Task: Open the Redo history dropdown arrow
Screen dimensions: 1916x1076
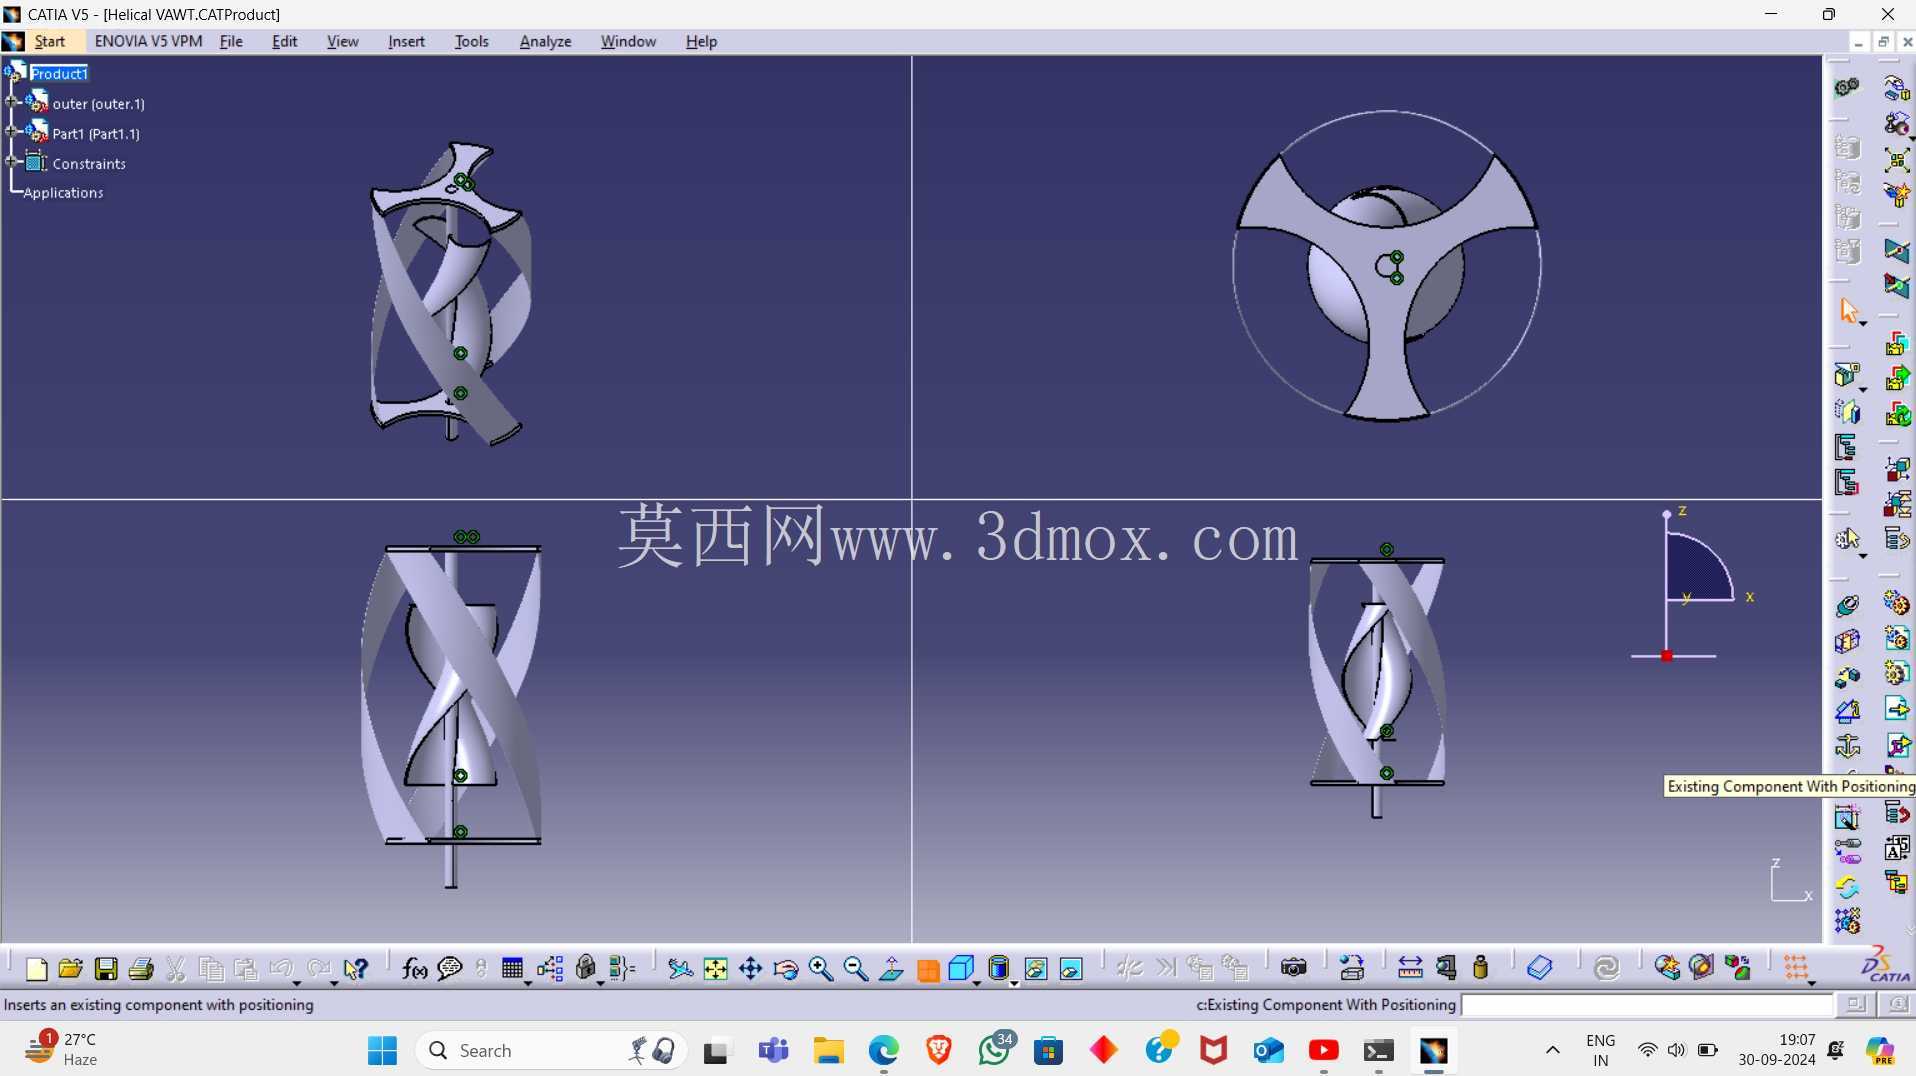Action: [x=334, y=983]
